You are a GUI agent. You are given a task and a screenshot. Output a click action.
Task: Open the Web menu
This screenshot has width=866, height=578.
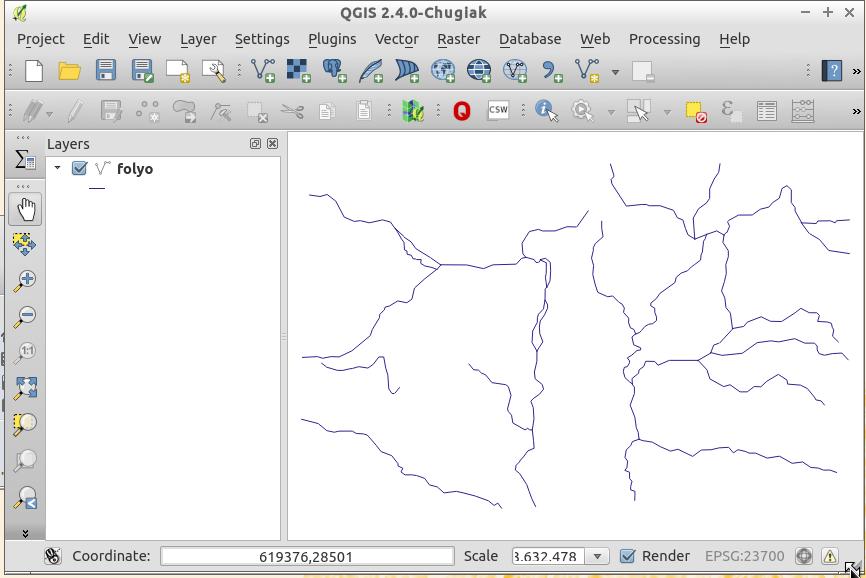[x=595, y=39]
